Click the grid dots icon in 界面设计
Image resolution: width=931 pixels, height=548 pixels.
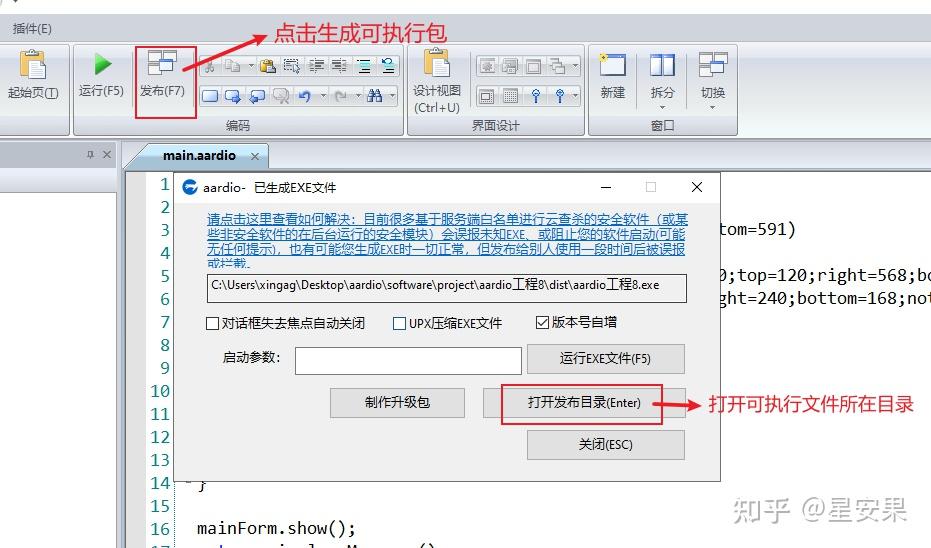pos(510,96)
